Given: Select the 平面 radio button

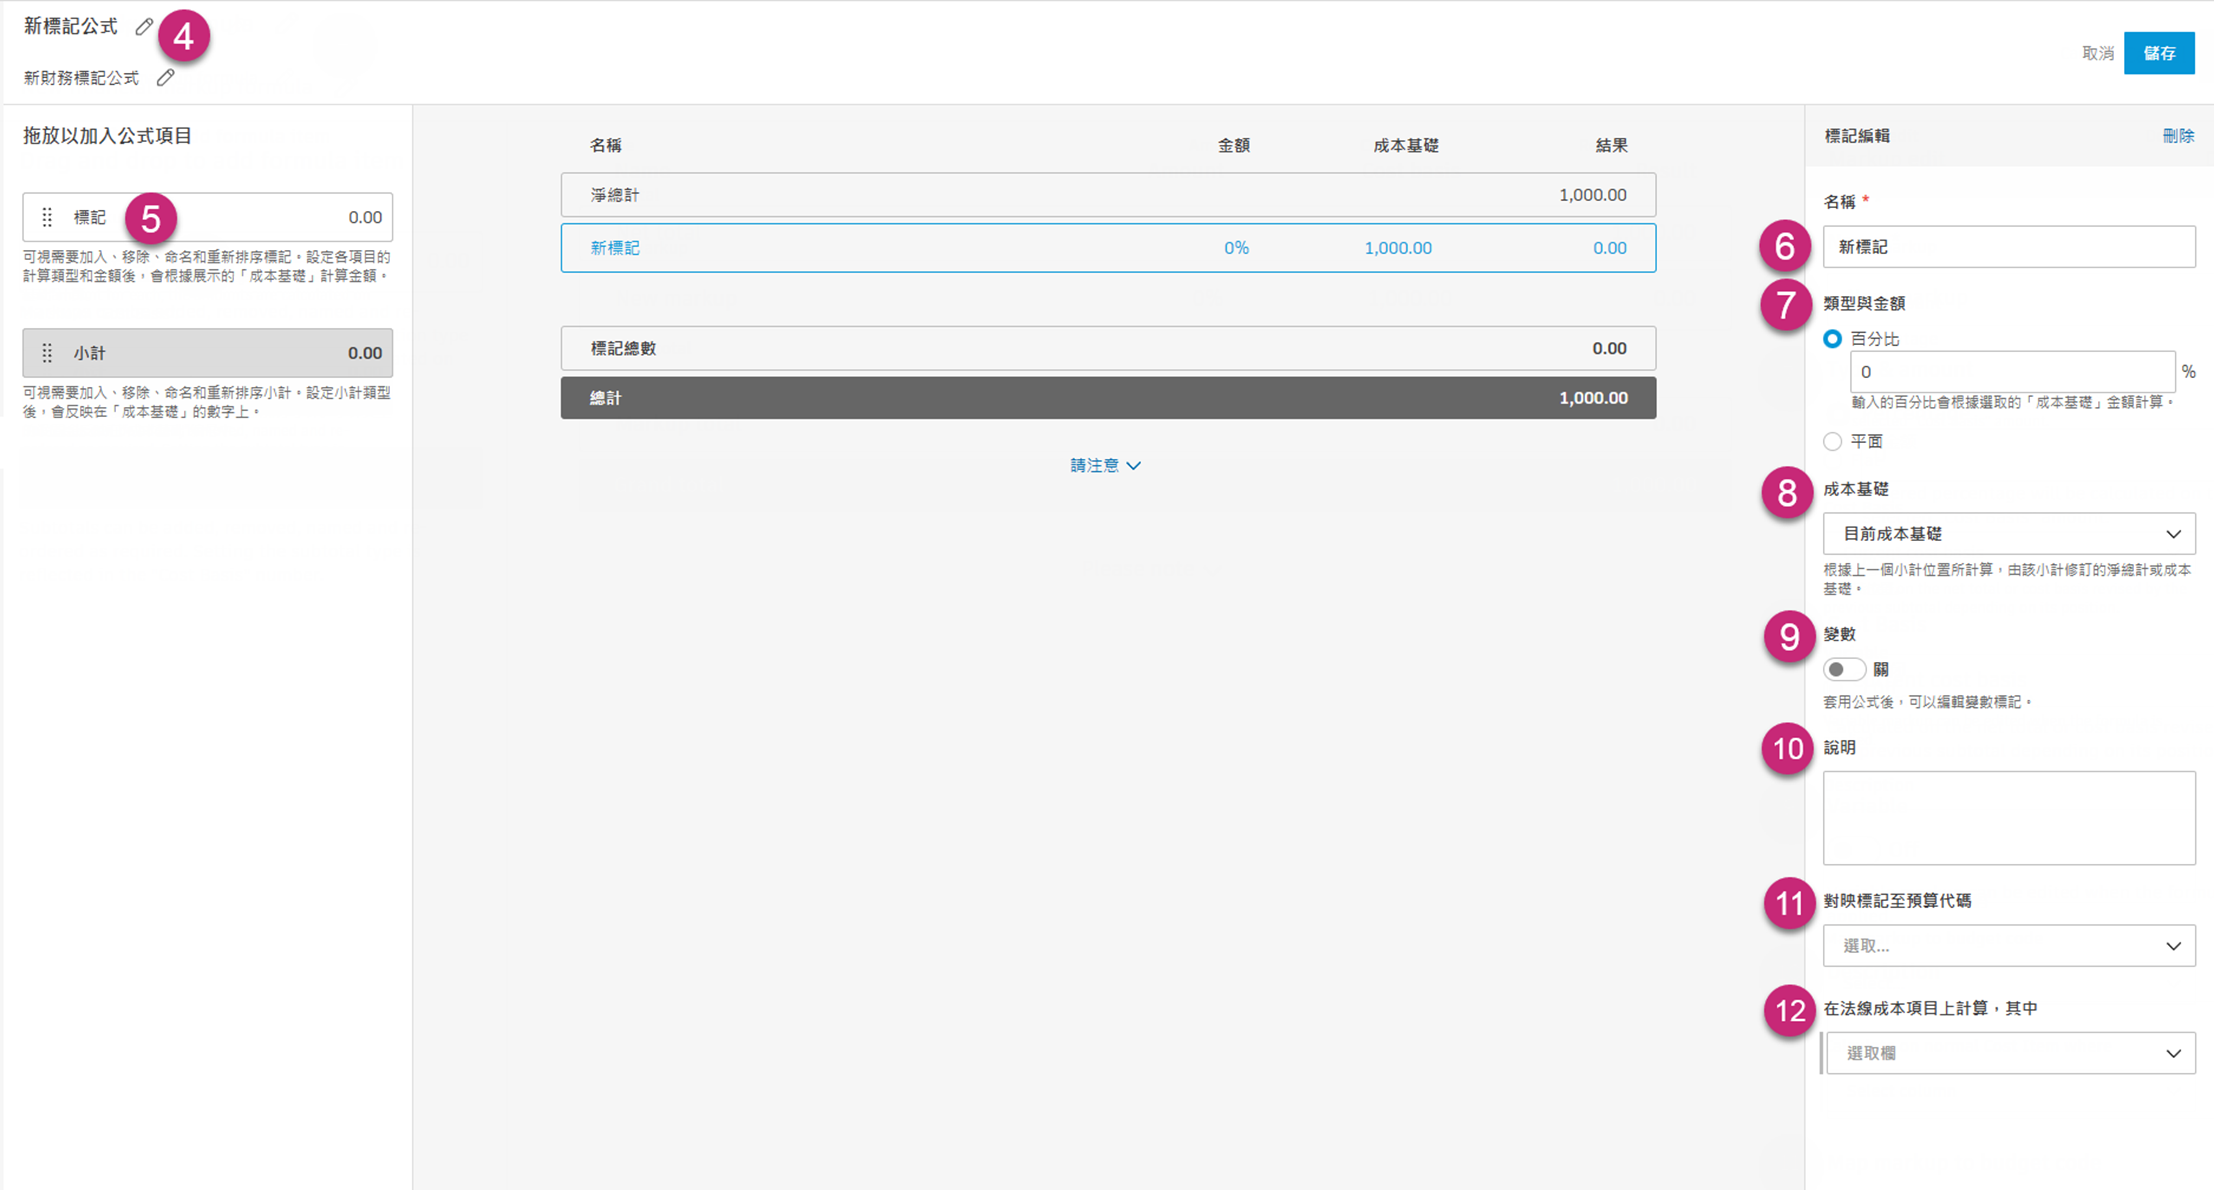Looking at the screenshot, I should coord(1832,441).
